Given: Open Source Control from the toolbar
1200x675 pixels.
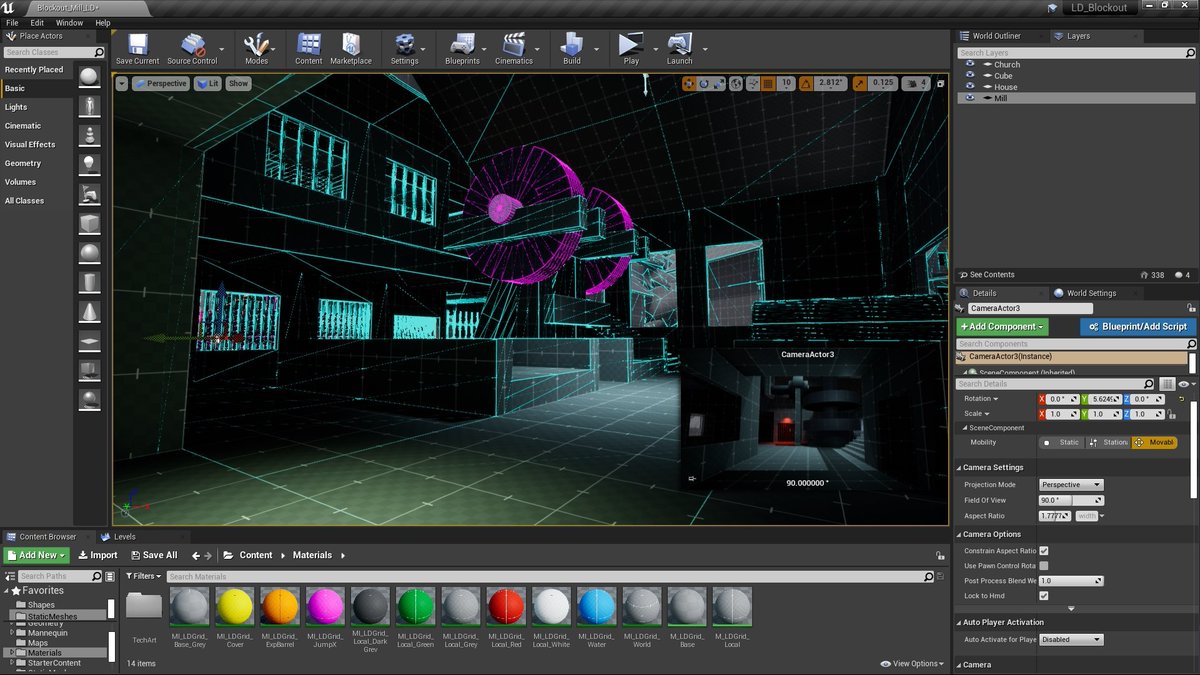Looking at the screenshot, I should coord(192,48).
